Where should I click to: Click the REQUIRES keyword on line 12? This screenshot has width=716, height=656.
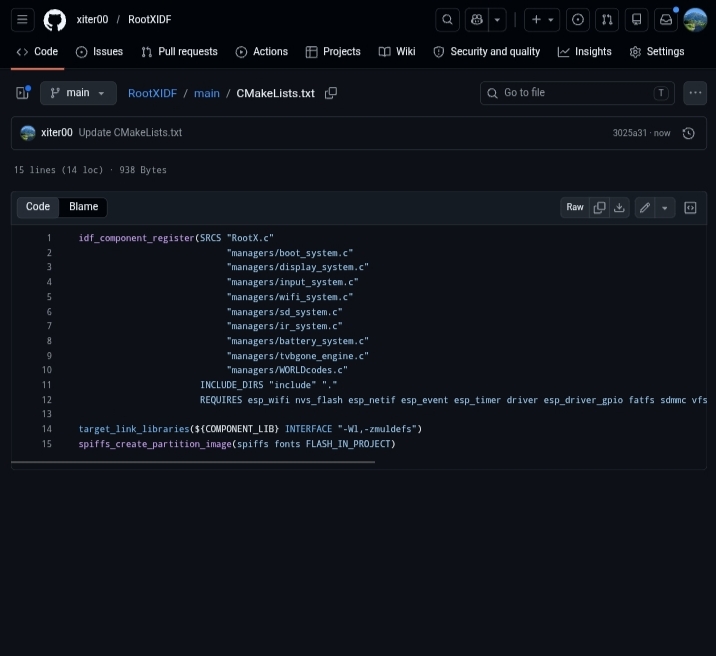[221, 400]
